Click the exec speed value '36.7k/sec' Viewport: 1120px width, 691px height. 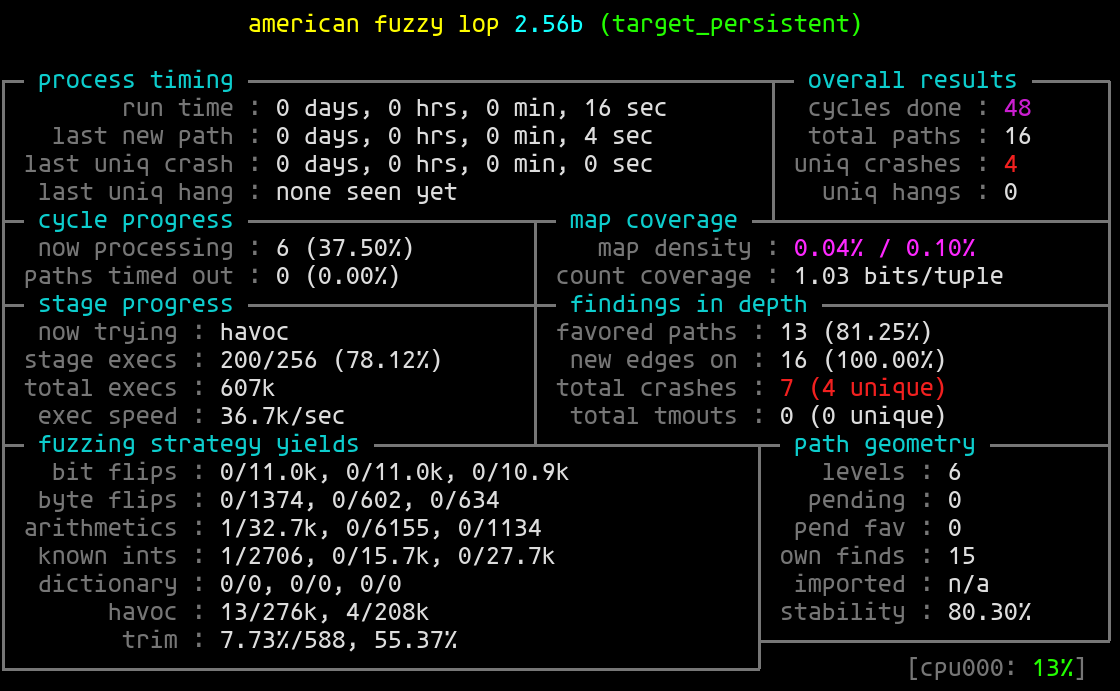coord(282,416)
